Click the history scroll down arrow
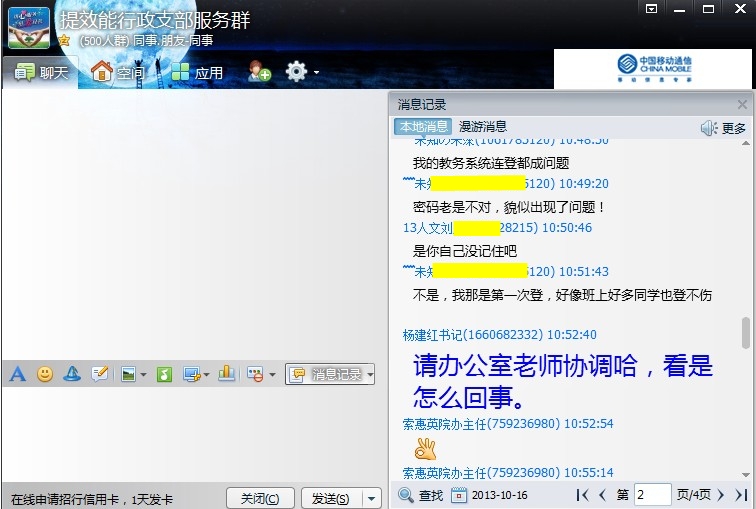This screenshot has width=756, height=509. (746, 475)
